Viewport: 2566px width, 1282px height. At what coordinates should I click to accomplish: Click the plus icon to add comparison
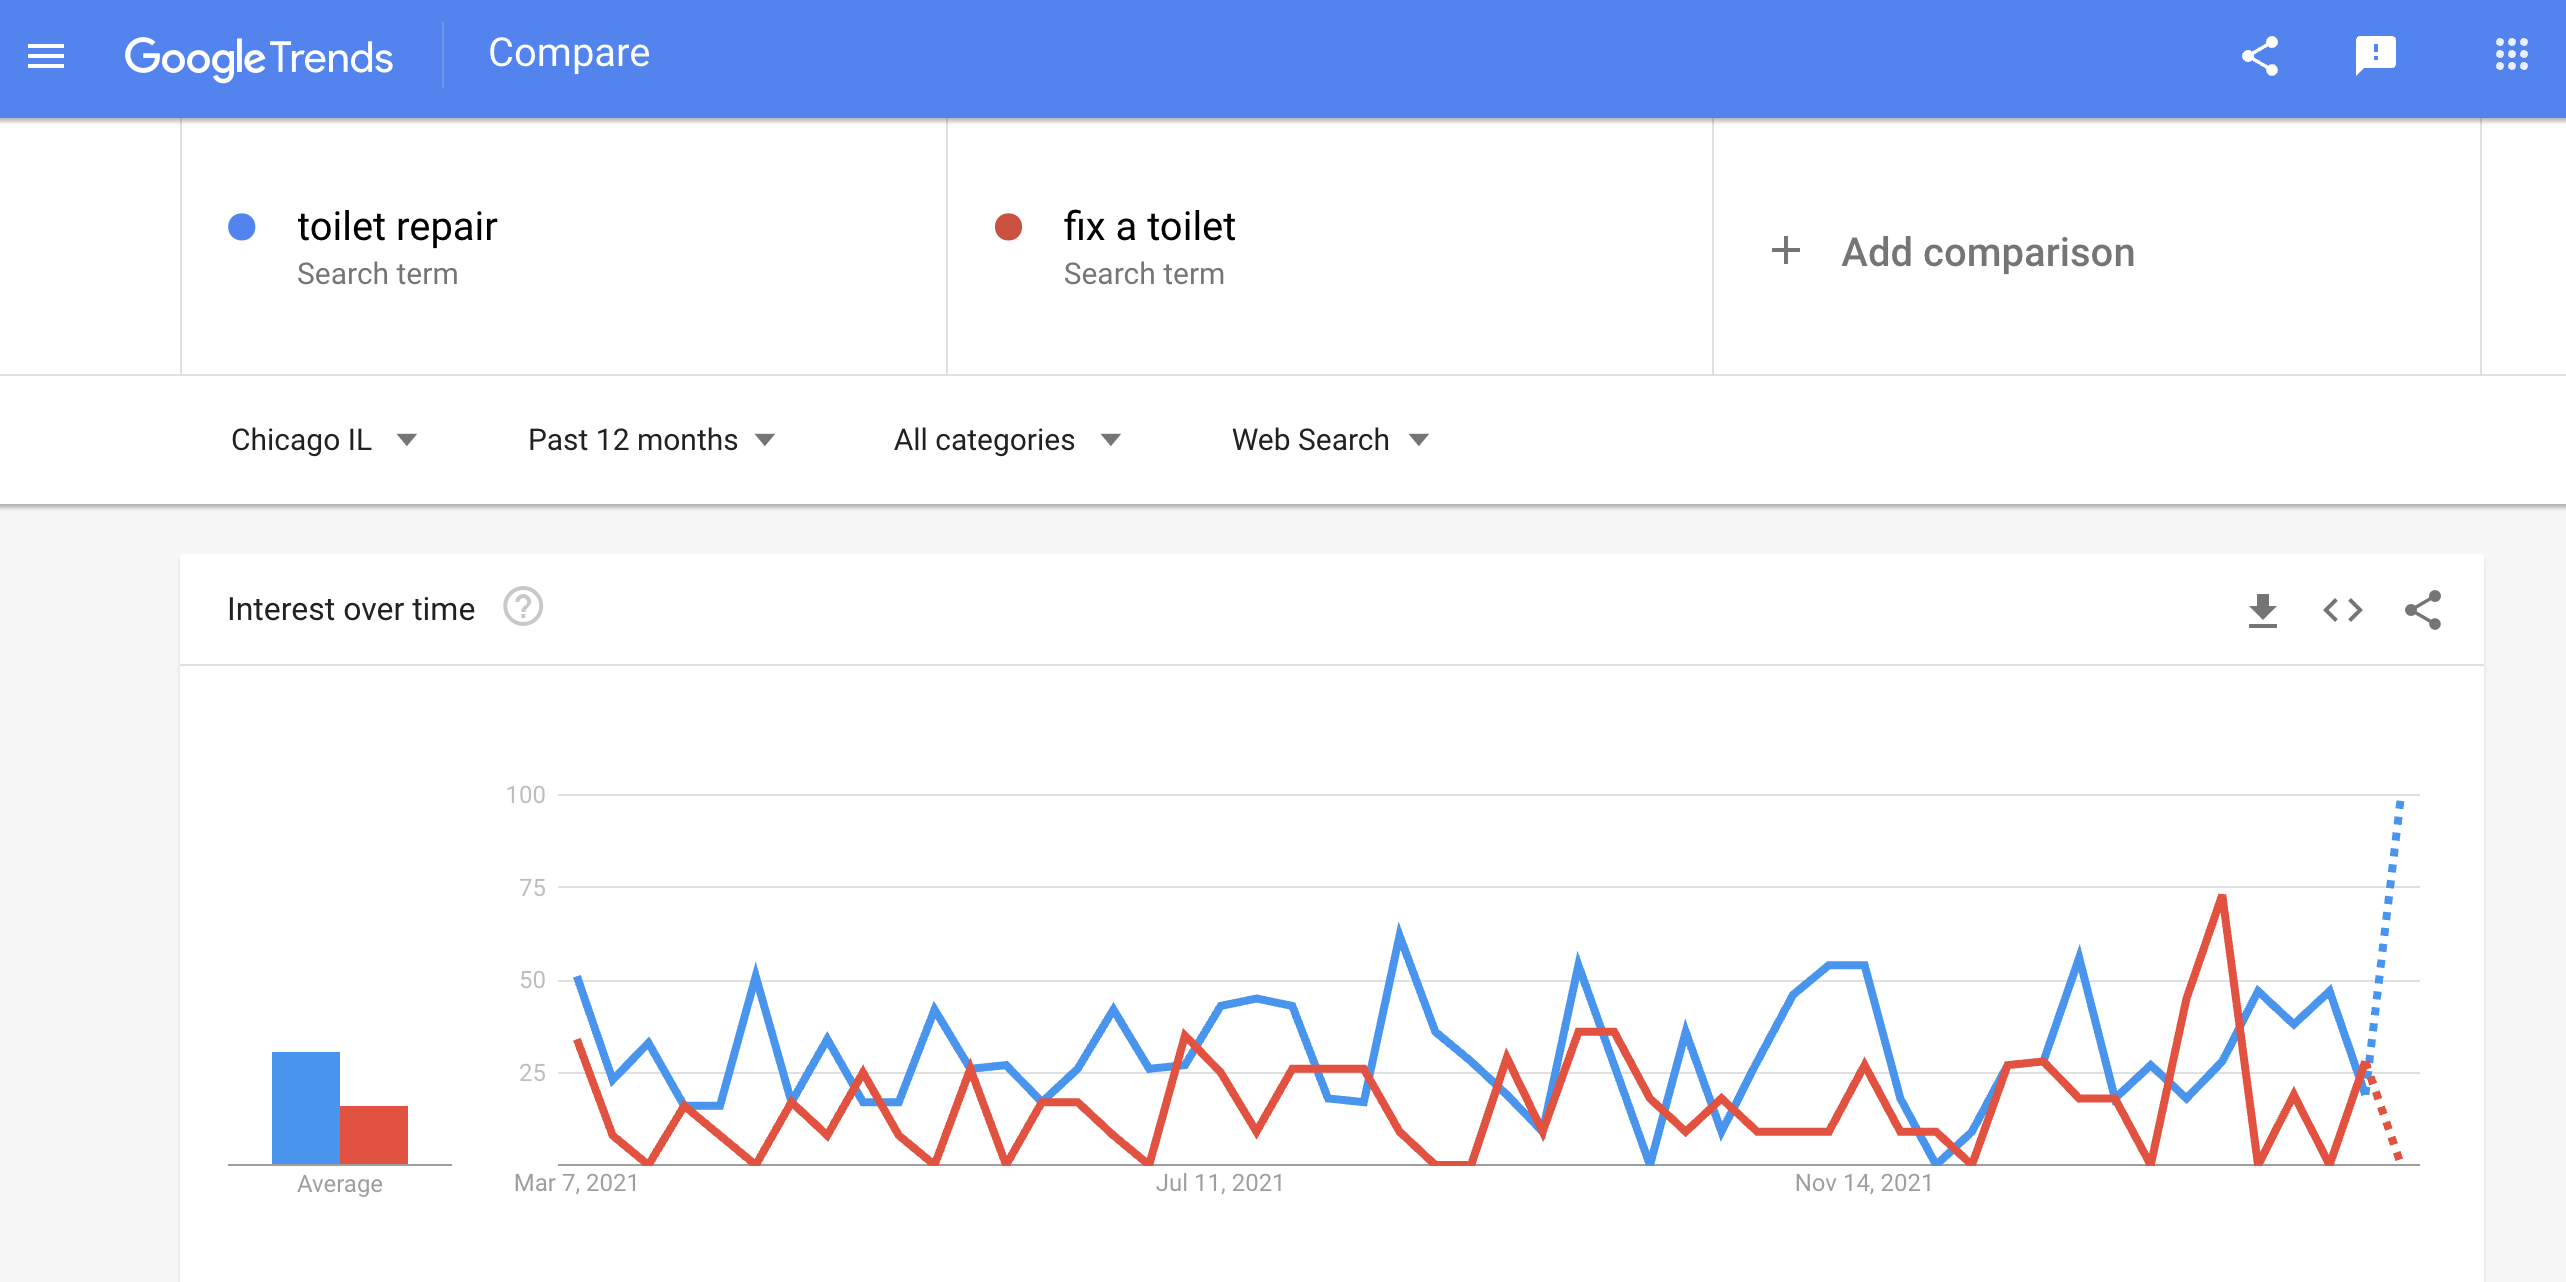click(x=1786, y=250)
